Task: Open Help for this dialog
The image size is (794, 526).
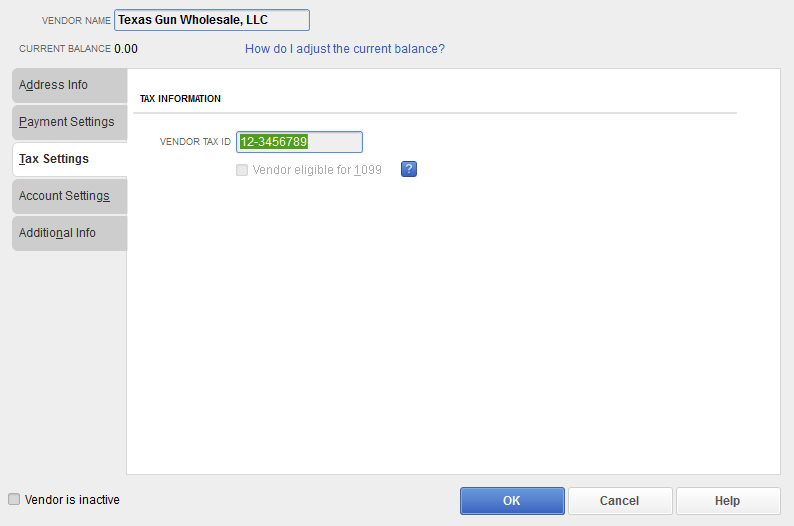Action: point(728,501)
